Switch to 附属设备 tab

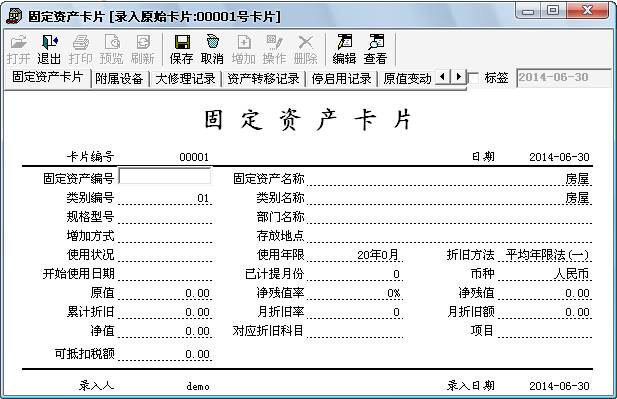click(119, 79)
